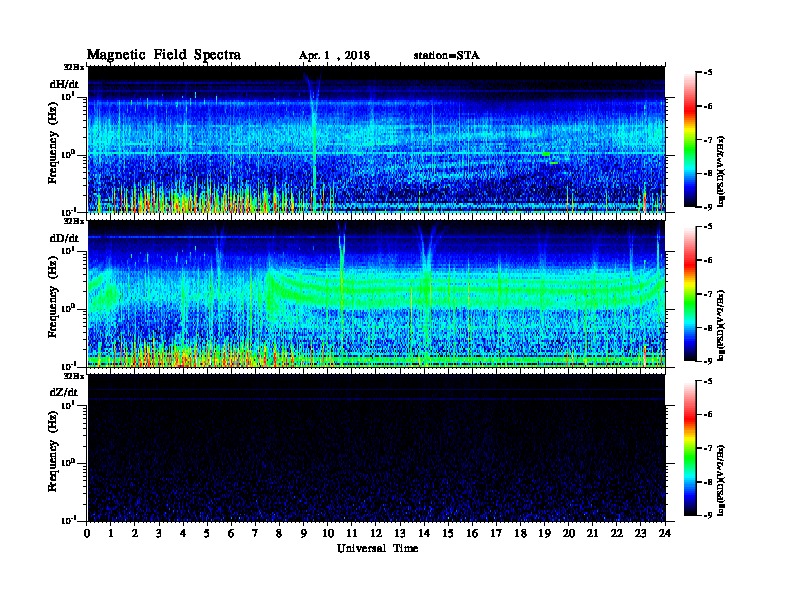Click the -7 tick on dD/dt colorbar
Image resolution: width=792 pixels, height=612 pixels.
(707, 294)
